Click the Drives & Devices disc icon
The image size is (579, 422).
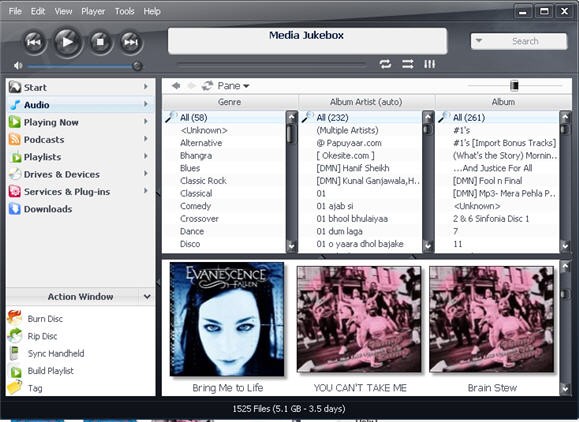(x=15, y=174)
